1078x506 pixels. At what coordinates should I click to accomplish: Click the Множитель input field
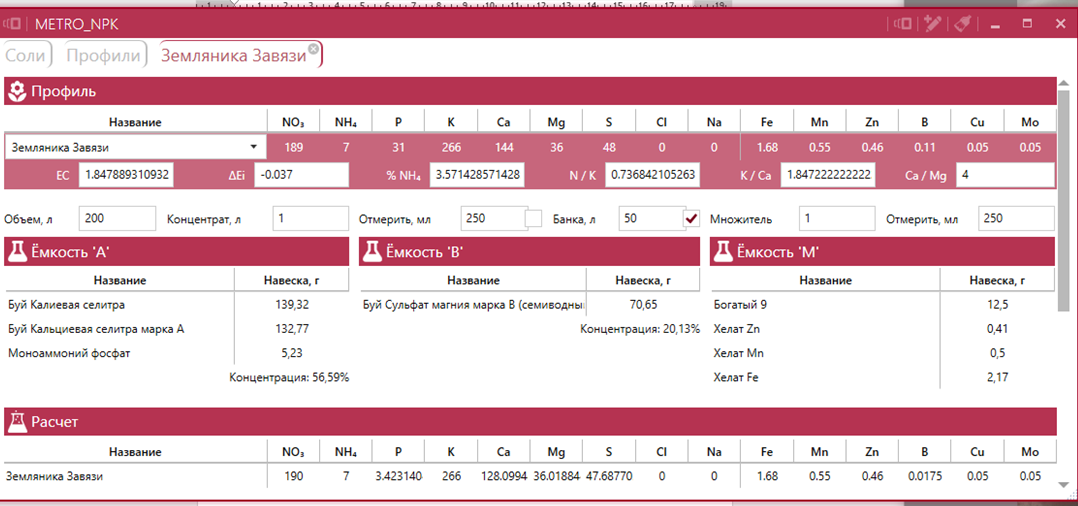[837, 218]
